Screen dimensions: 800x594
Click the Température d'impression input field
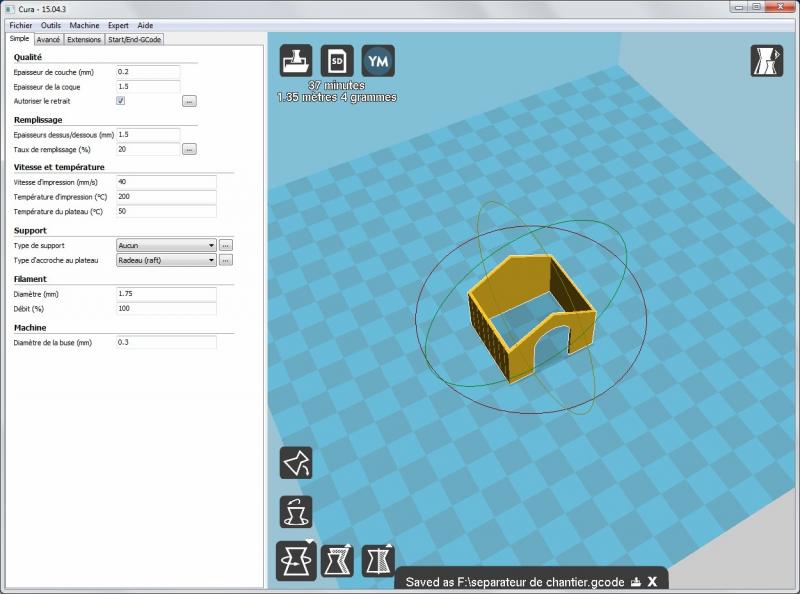coord(166,197)
